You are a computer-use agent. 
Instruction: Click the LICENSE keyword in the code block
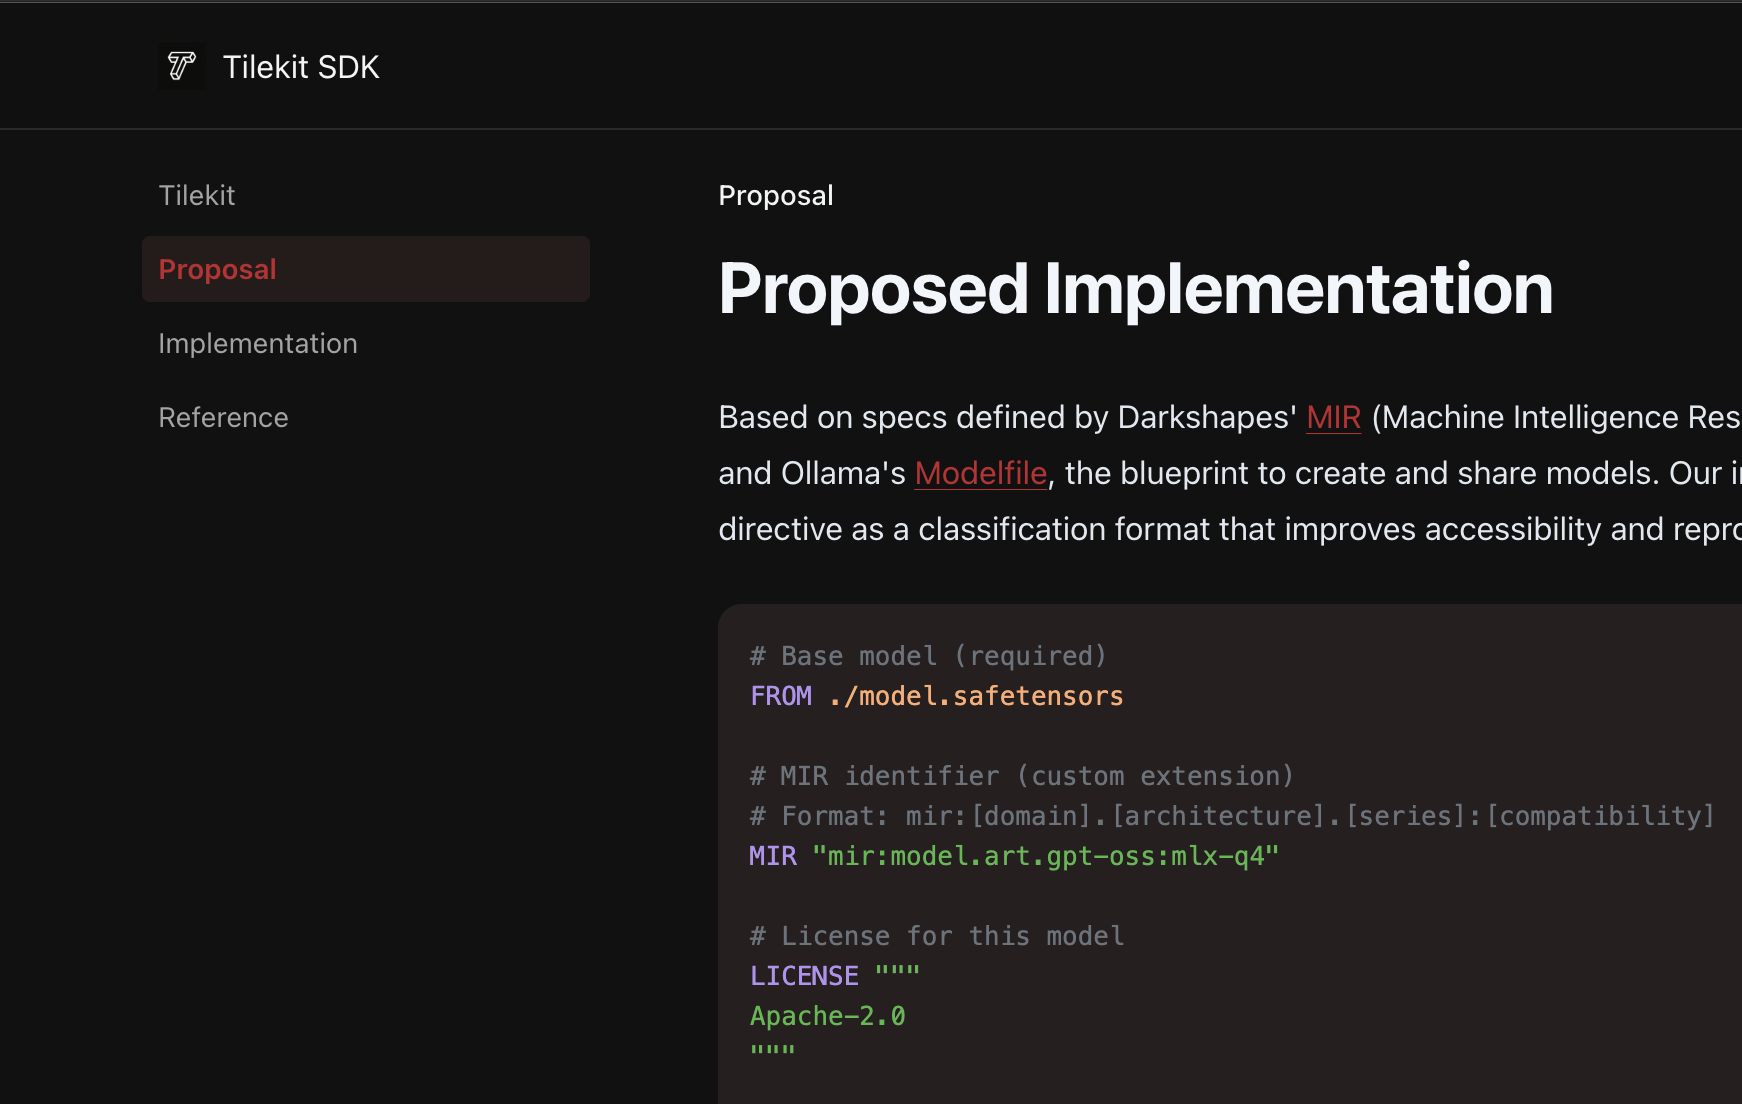tap(804, 975)
